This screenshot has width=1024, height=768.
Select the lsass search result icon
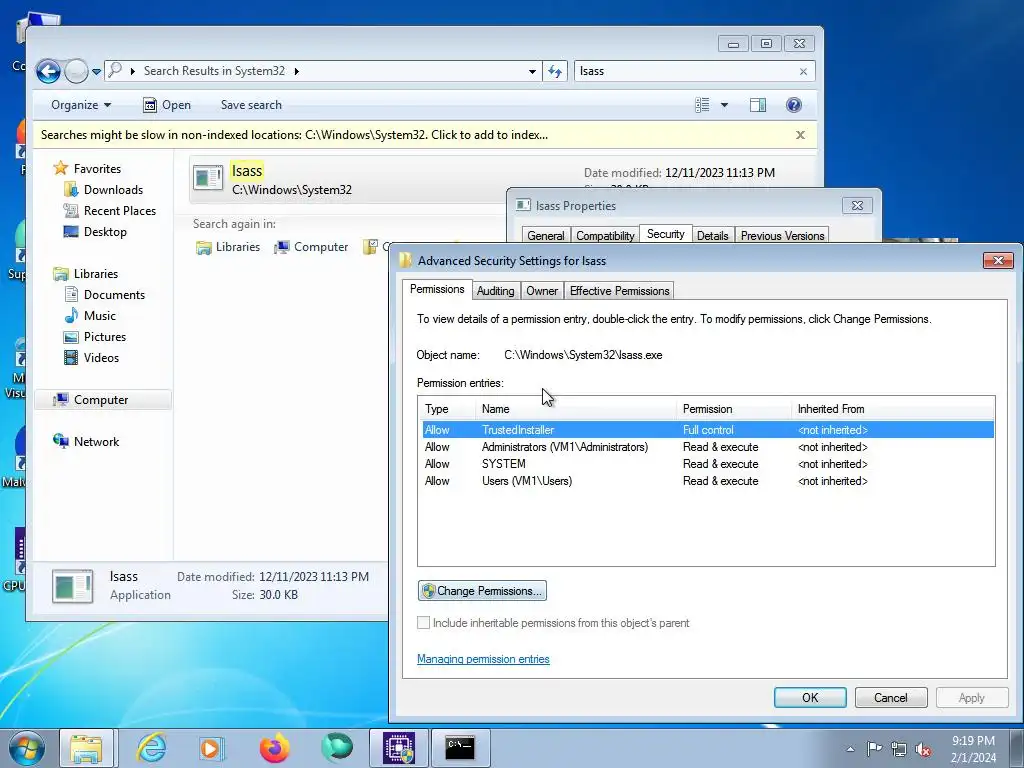[208, 177]
